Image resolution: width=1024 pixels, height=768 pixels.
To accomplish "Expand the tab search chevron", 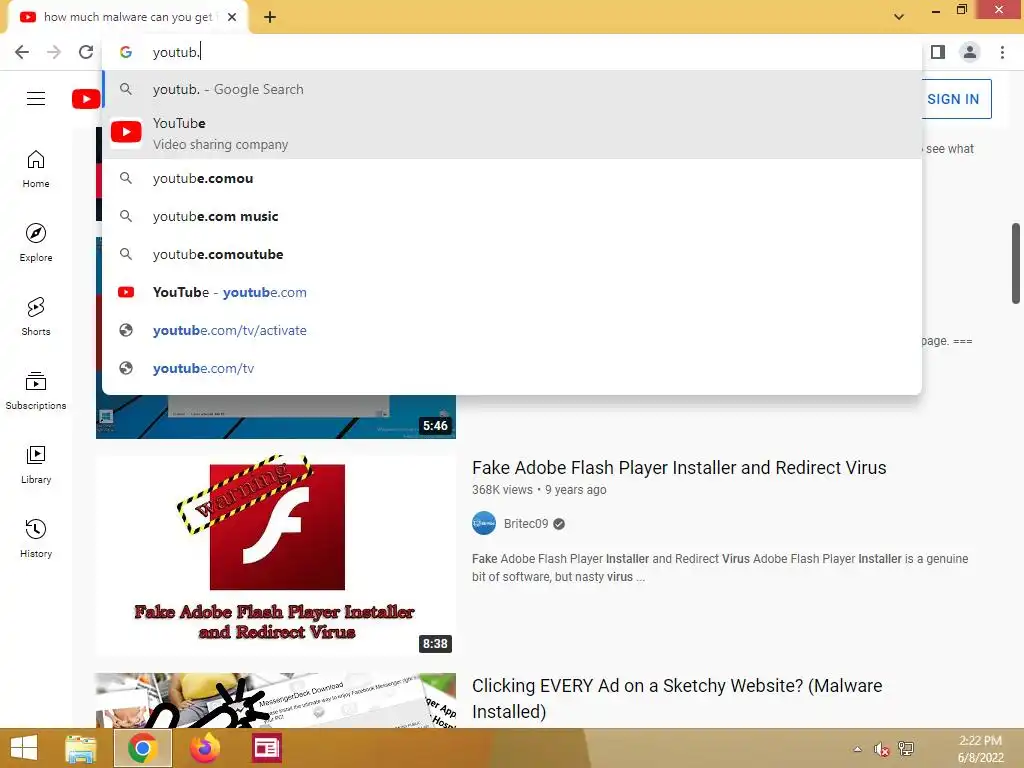I will [x=899, y=17].
